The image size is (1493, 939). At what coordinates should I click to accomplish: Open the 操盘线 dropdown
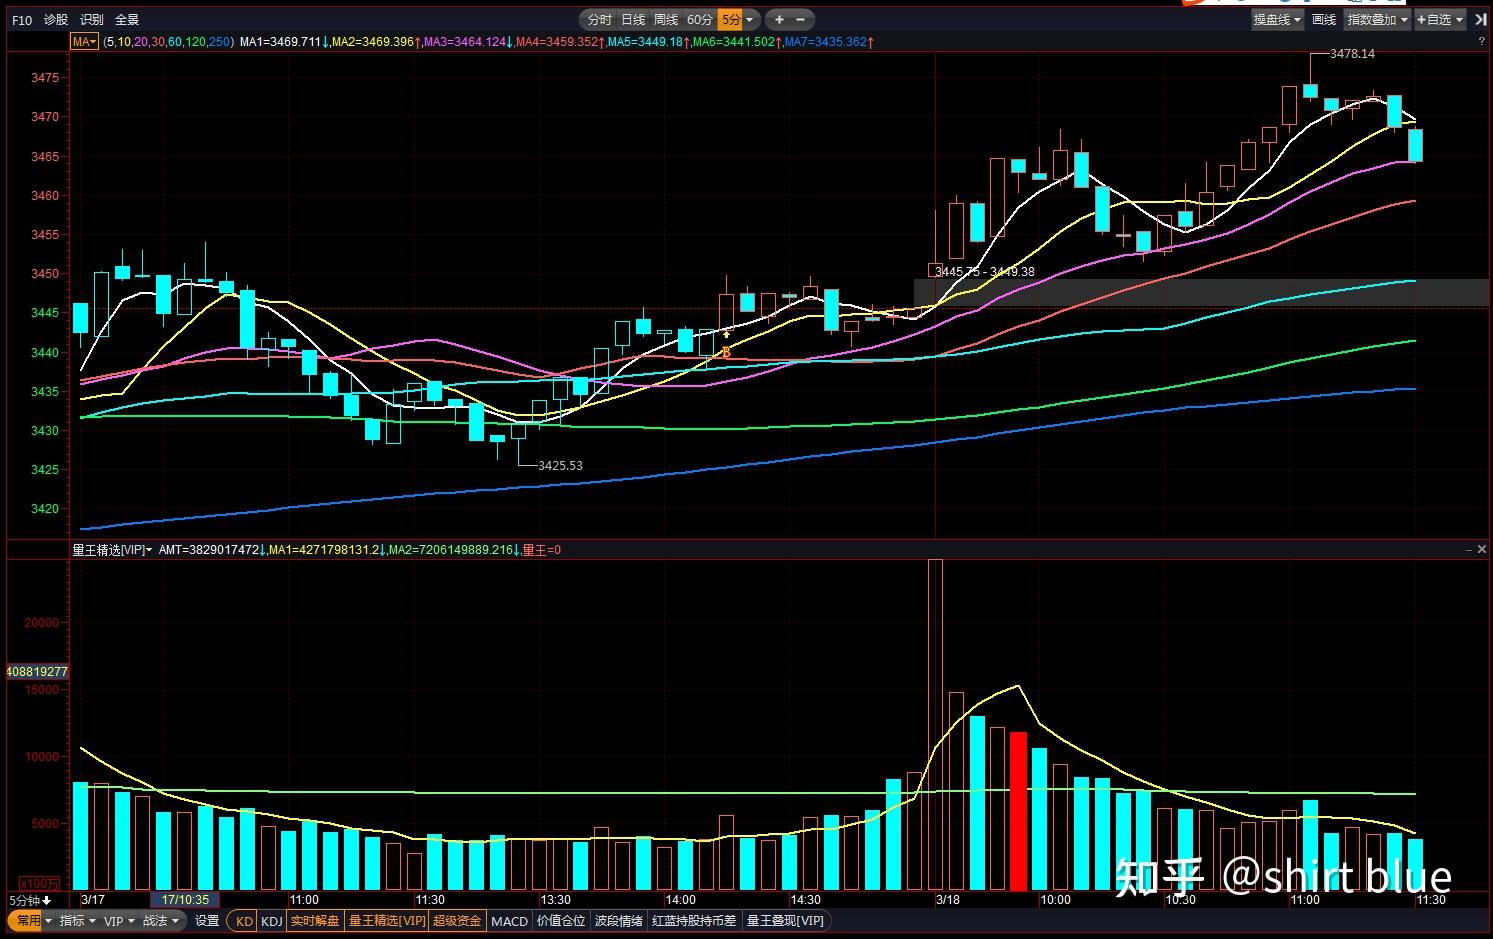[x=1278, y=20]
